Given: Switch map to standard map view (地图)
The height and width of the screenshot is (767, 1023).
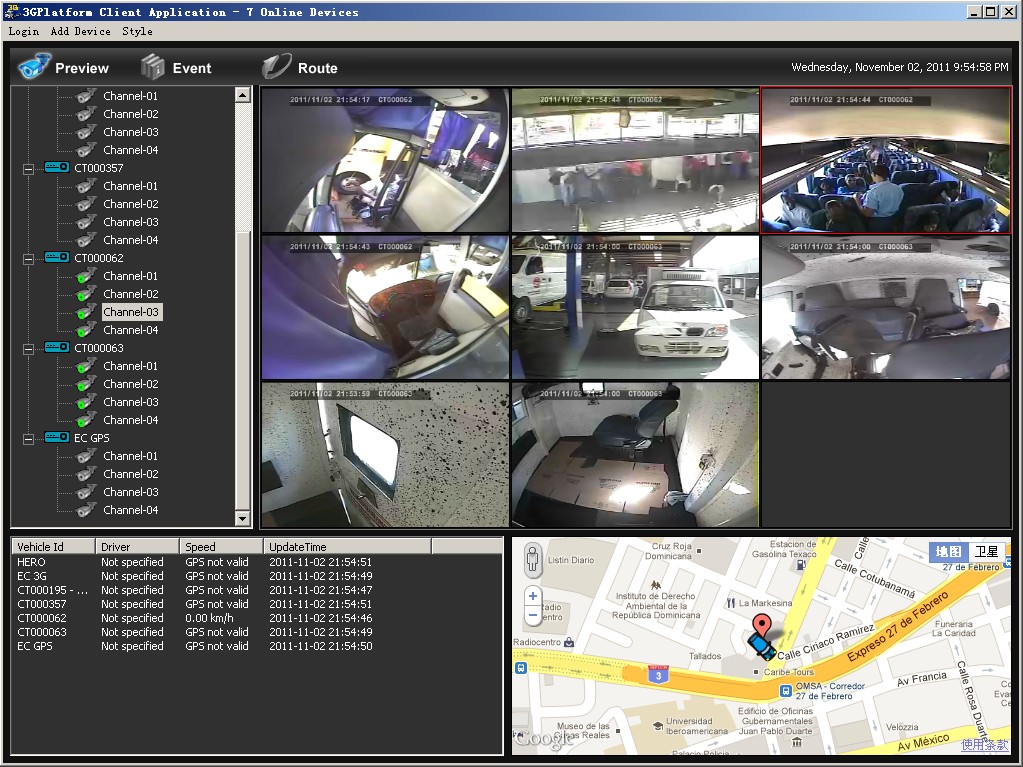Looking at the screenshot, I should (949, 552).
